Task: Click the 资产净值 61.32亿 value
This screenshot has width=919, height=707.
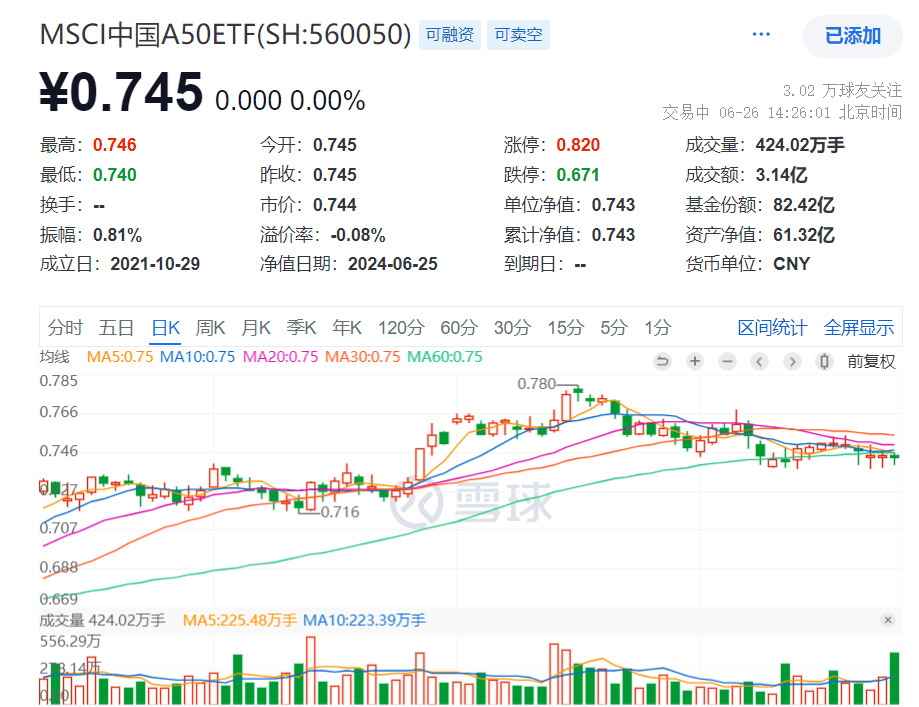Action: 804,235
